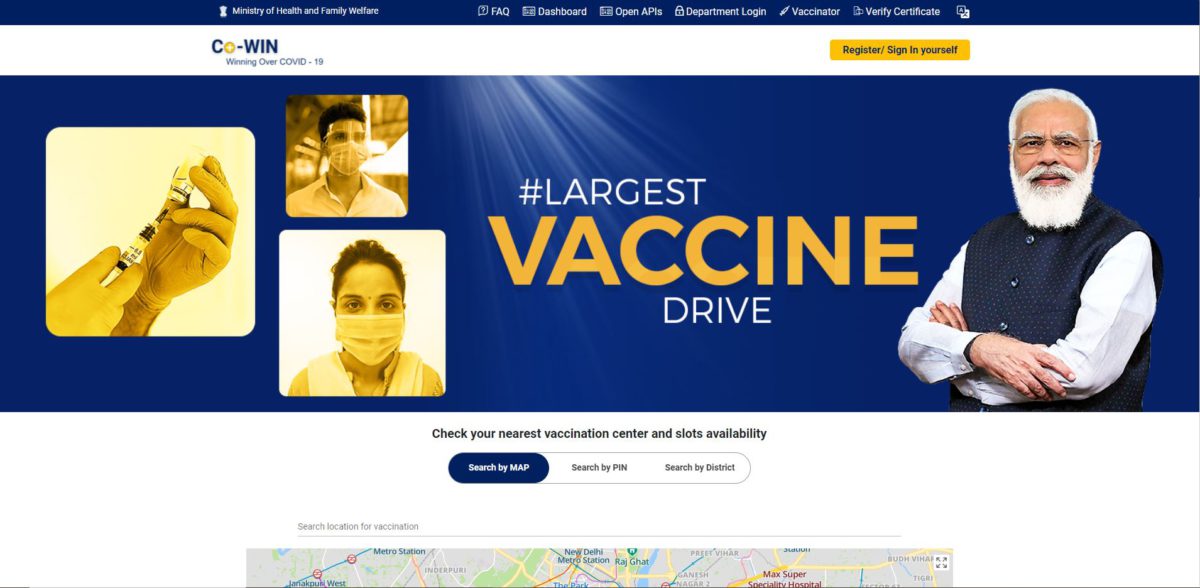Switch to the Search by PIN tab

pos(599,468)
